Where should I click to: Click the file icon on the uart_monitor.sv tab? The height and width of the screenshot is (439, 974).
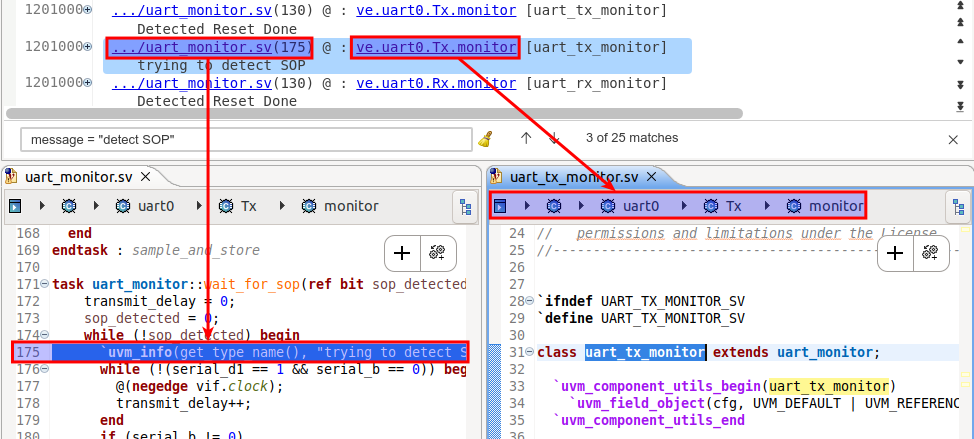coord(11,177)
